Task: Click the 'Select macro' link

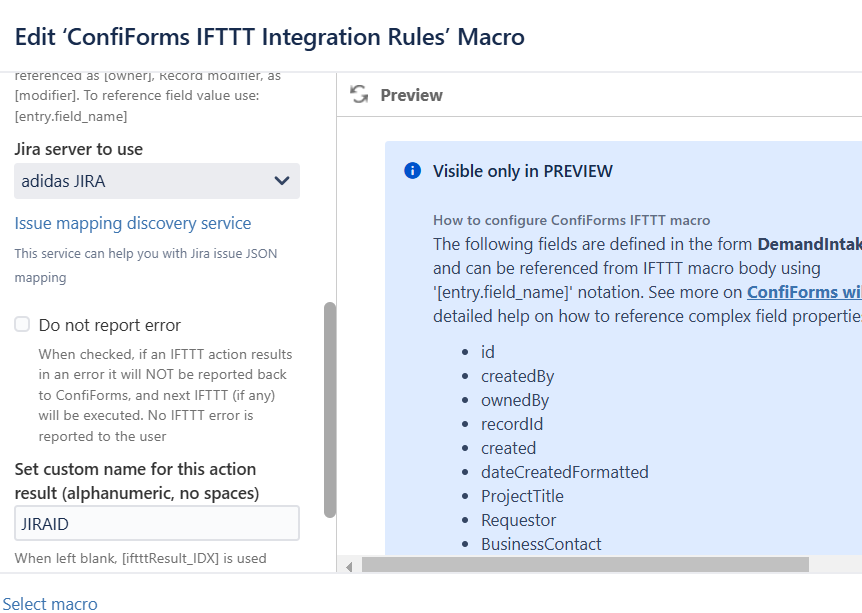Action: (x=49, y=603)
